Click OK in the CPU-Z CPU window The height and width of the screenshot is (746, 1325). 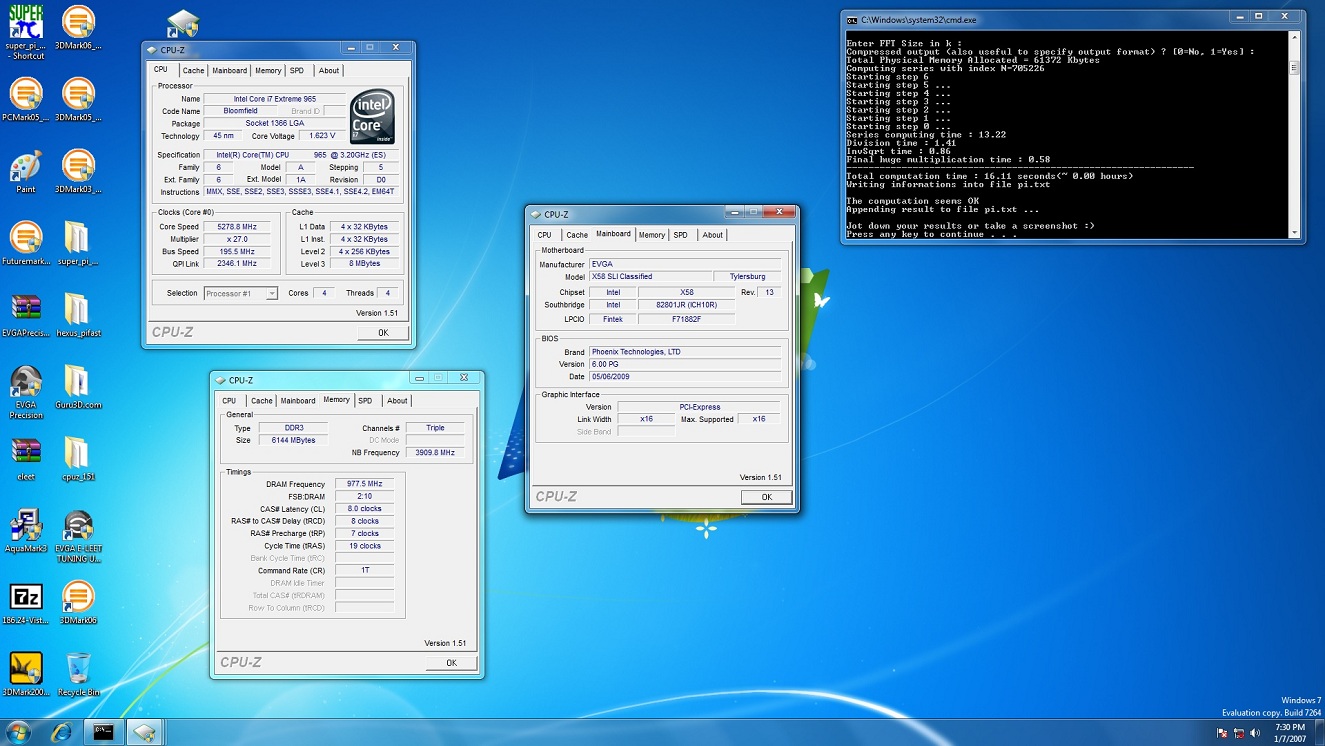[383, 332]
